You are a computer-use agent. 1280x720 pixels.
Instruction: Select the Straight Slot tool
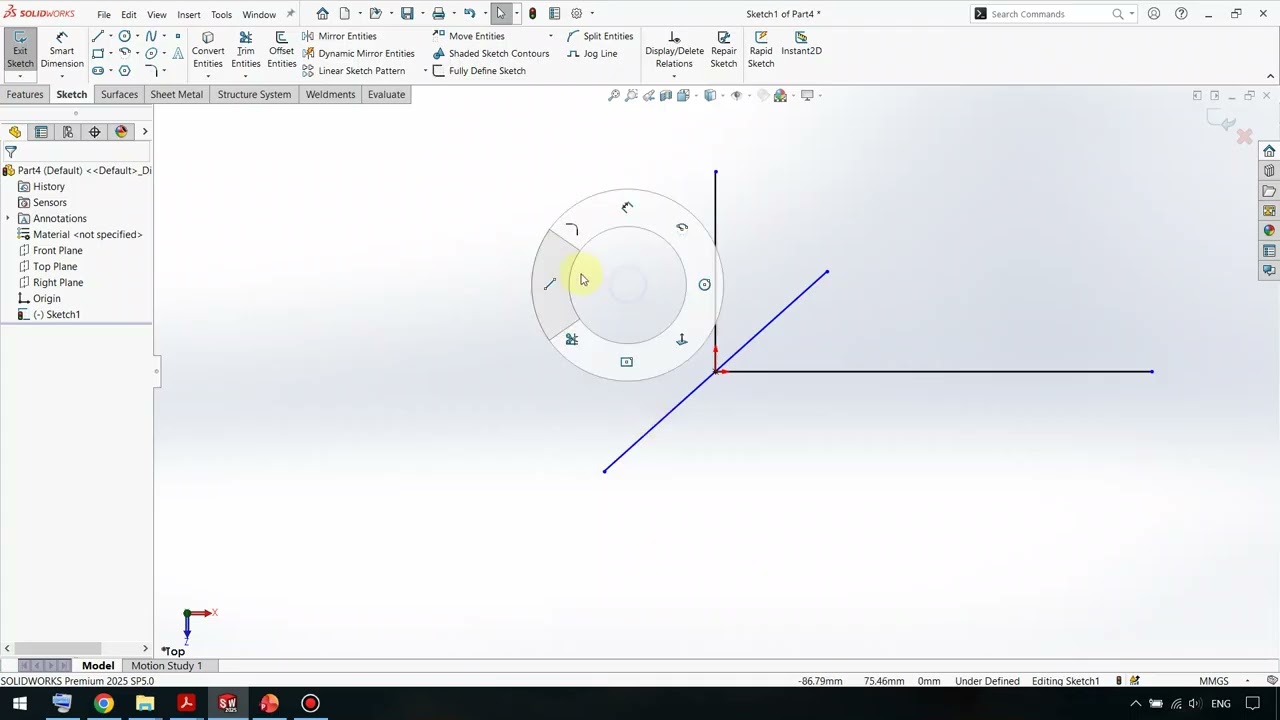pyautogui.click(x=97, y=71)
